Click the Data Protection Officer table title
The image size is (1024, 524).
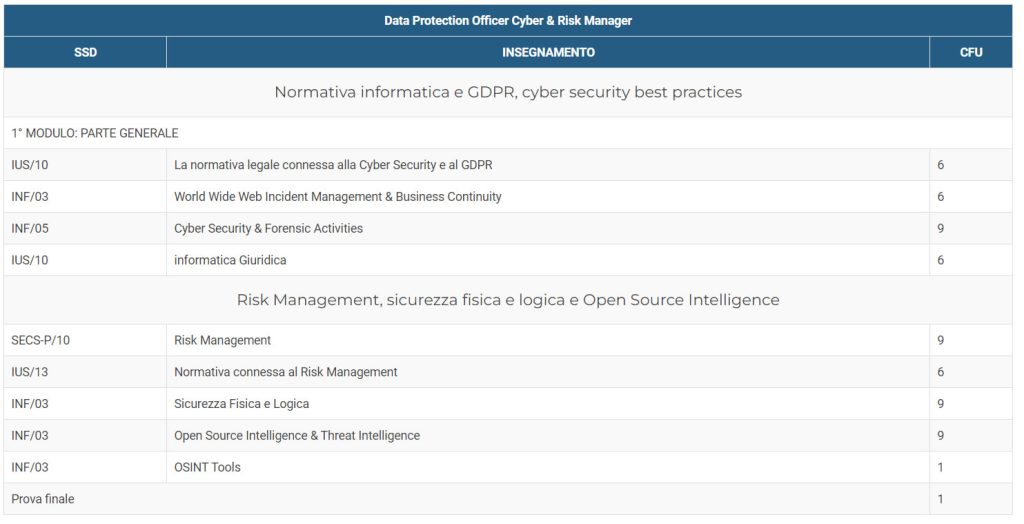507,21
